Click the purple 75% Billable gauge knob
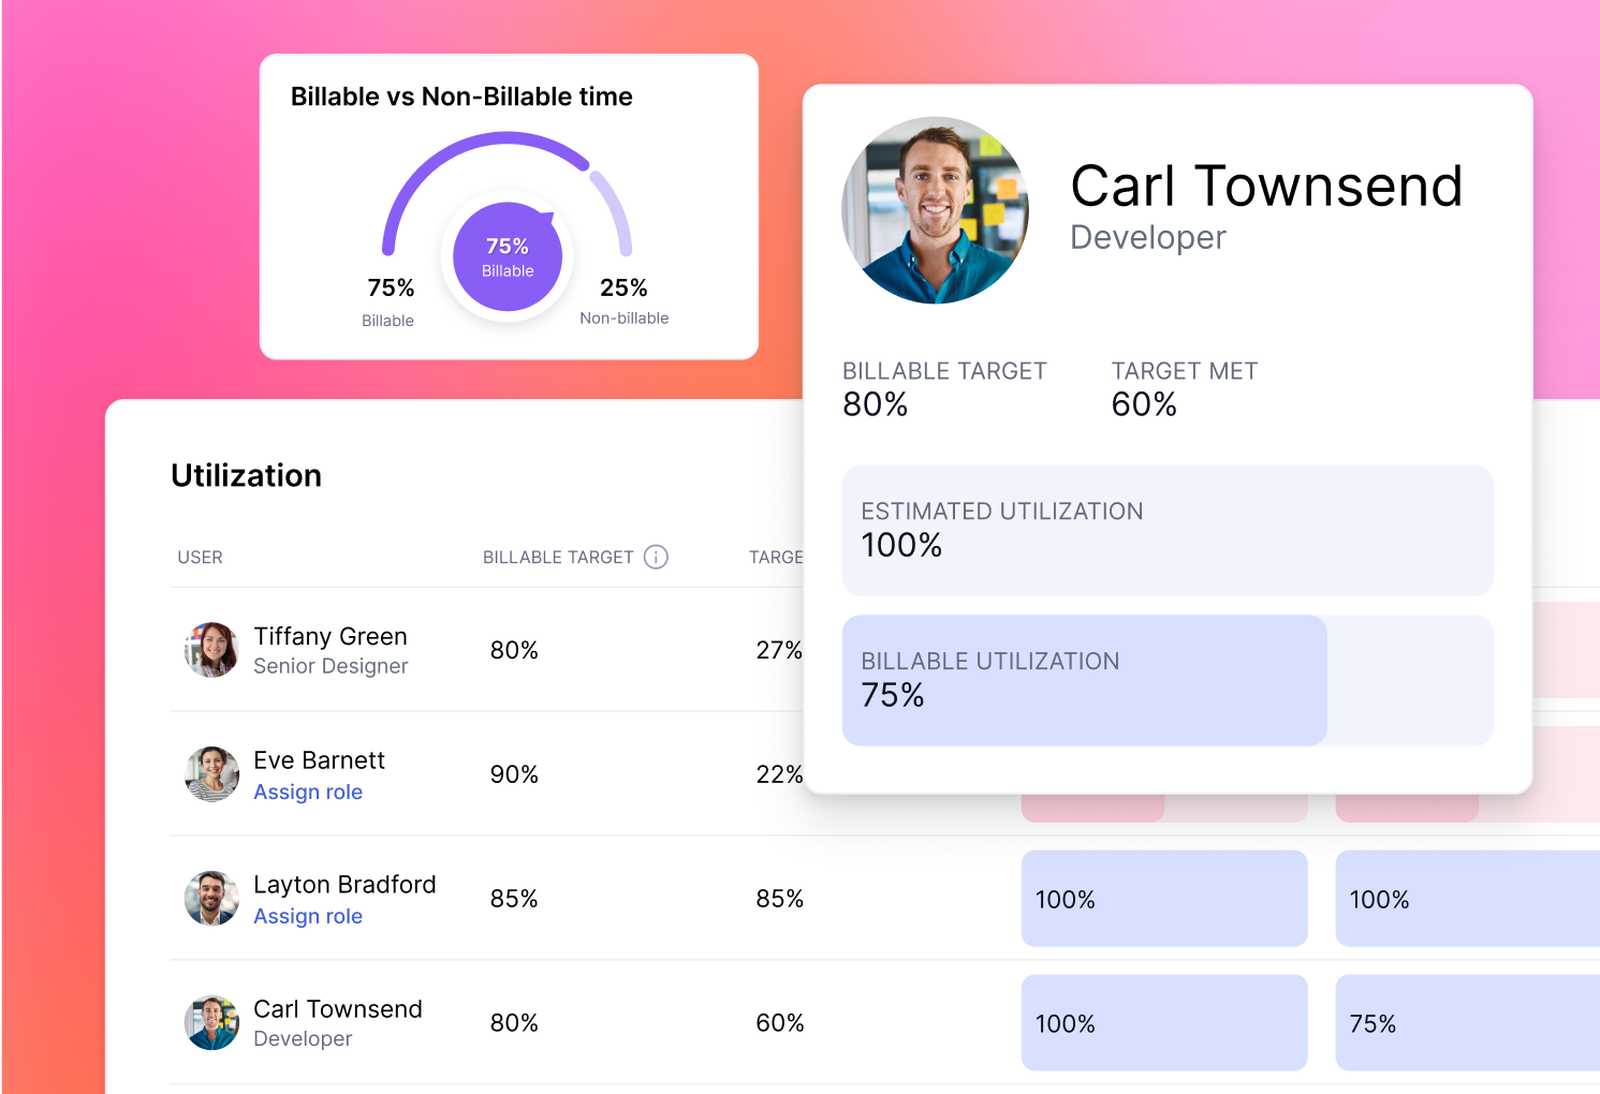Screen dimensions: 1600x1094 pyautogui.click(x=507, y=257)
